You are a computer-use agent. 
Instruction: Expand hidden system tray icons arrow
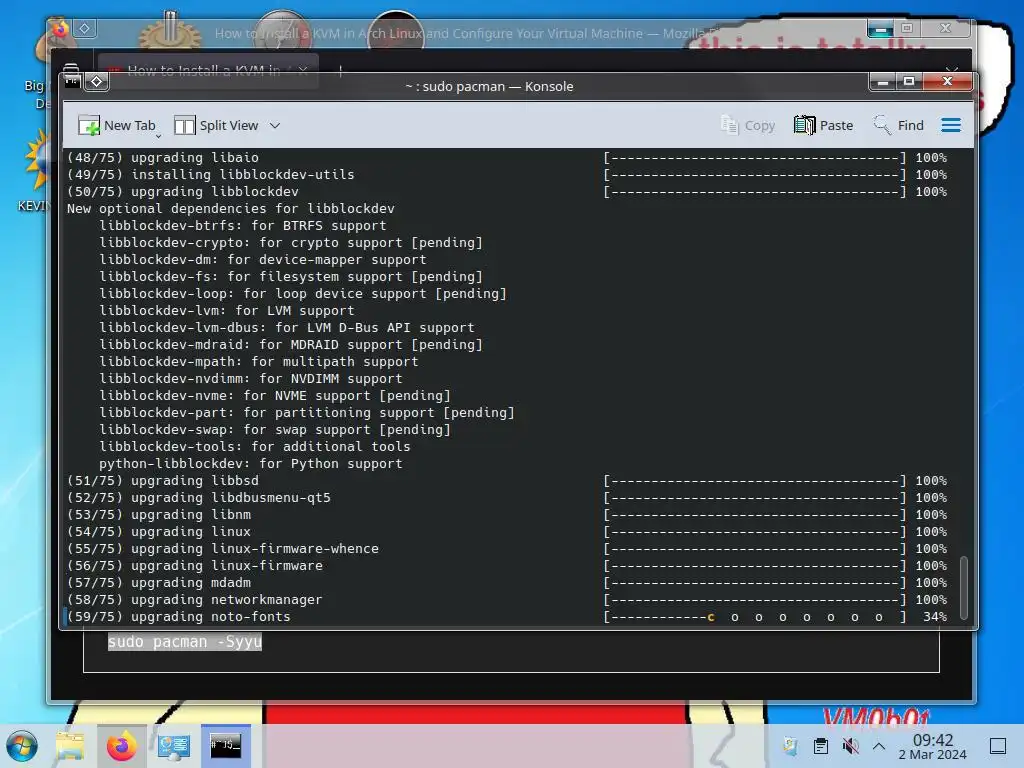point(879,746)
